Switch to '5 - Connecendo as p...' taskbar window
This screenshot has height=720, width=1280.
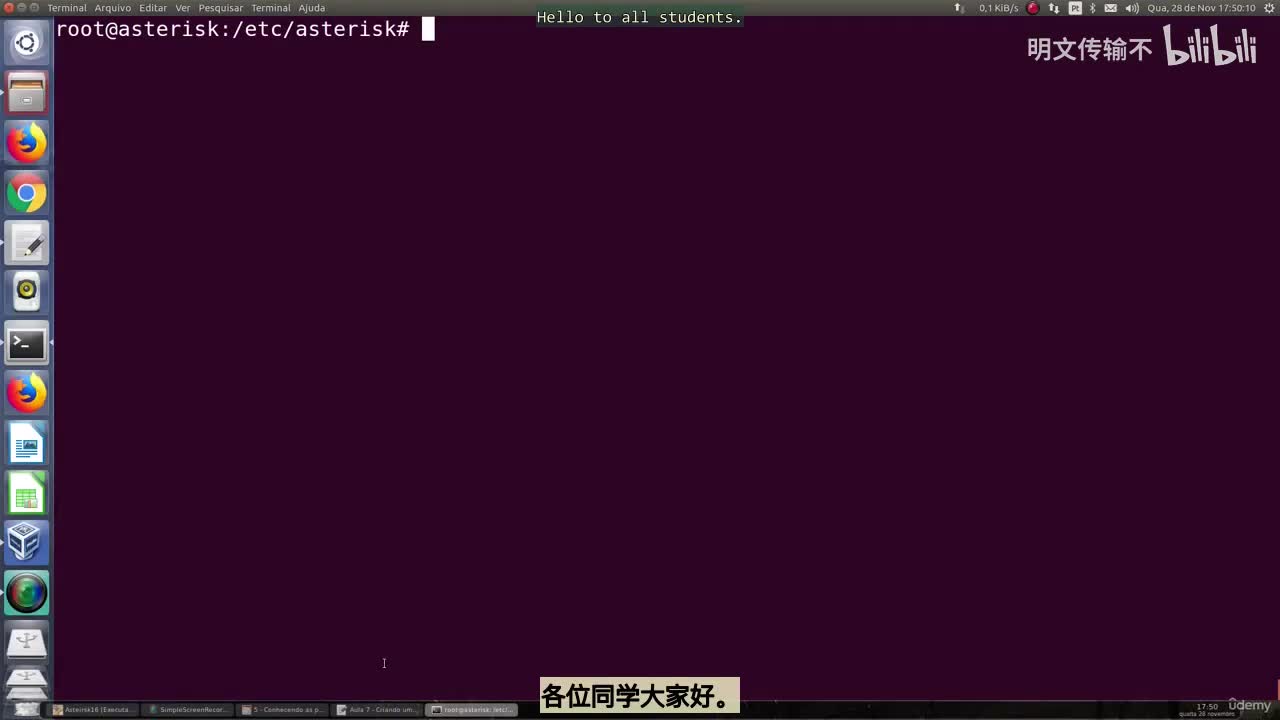(x=283, y=710)
